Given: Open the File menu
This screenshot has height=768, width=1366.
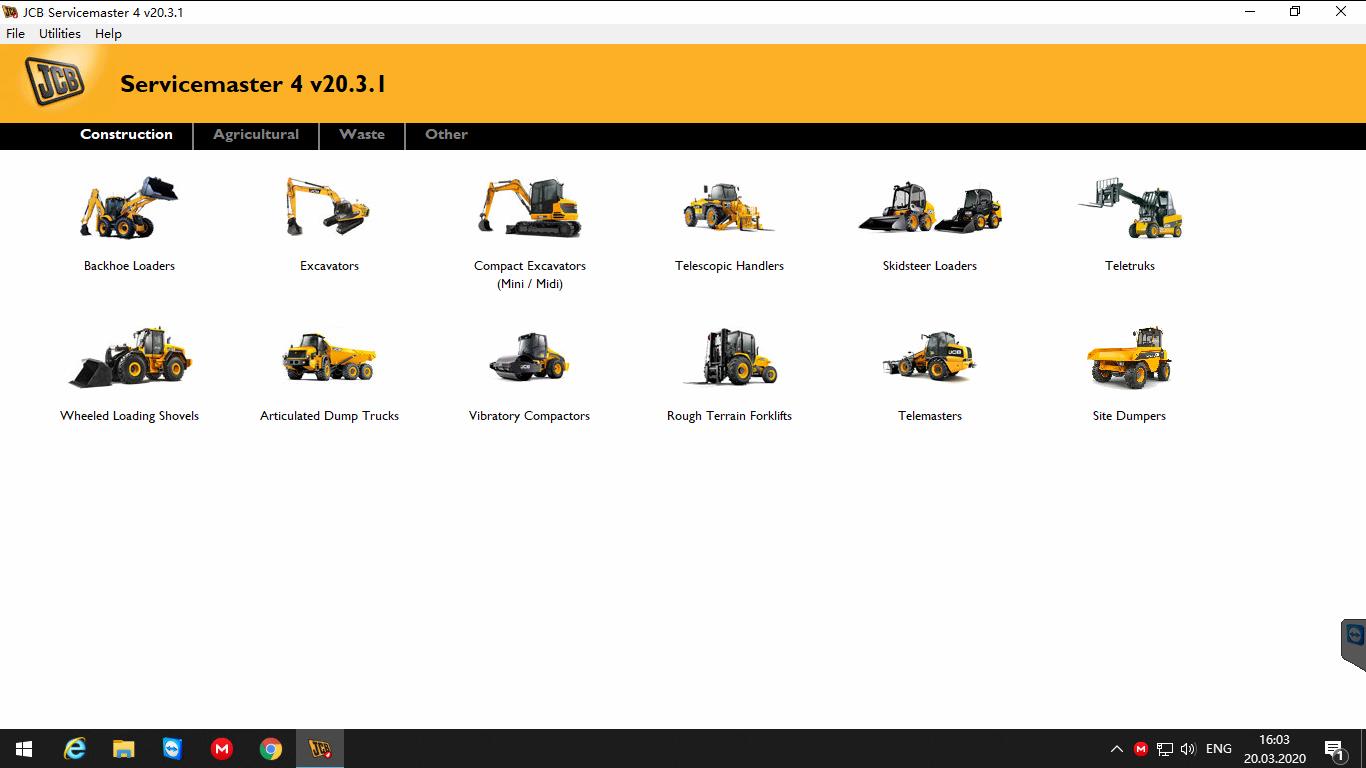Looking at the screenshot, I should pos(15,33).
